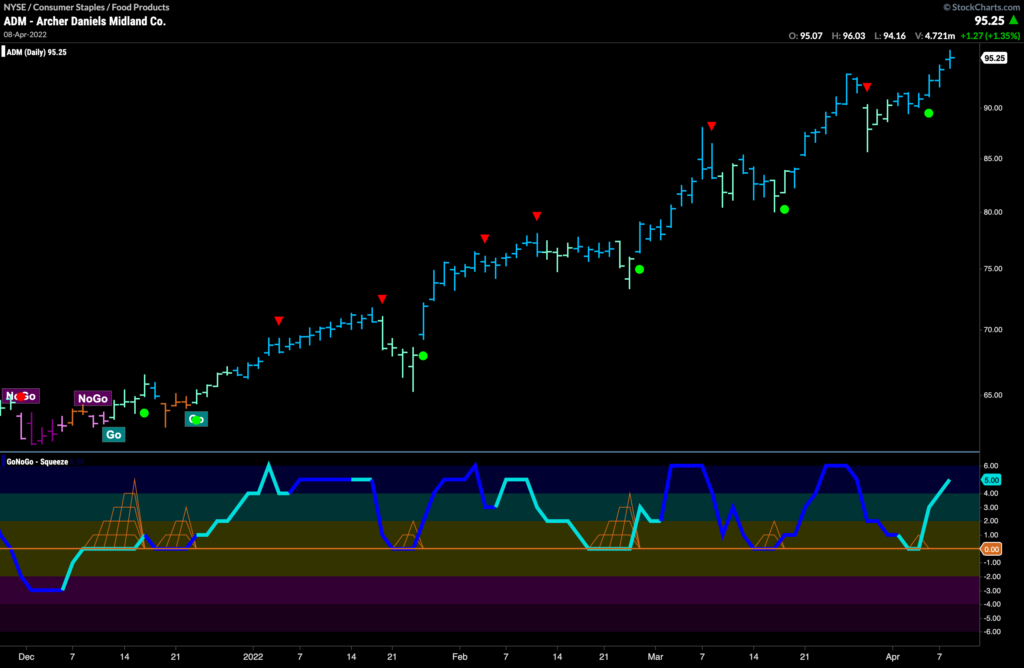Click the red triangle marker in early January

point(279,321)
